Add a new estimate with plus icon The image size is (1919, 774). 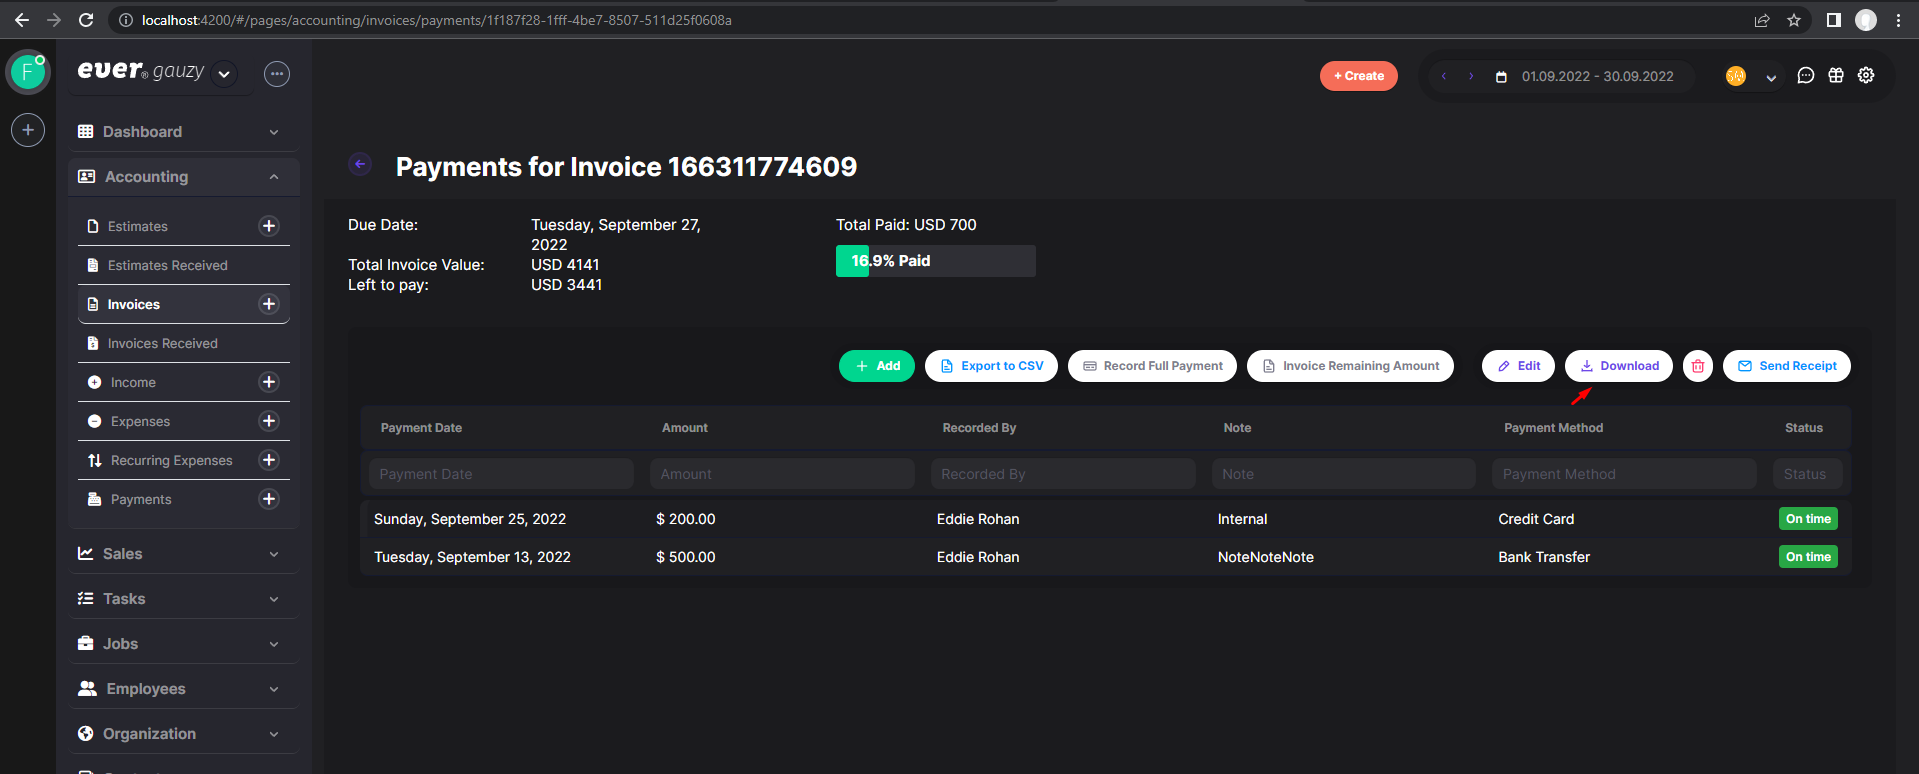[269, 226]
